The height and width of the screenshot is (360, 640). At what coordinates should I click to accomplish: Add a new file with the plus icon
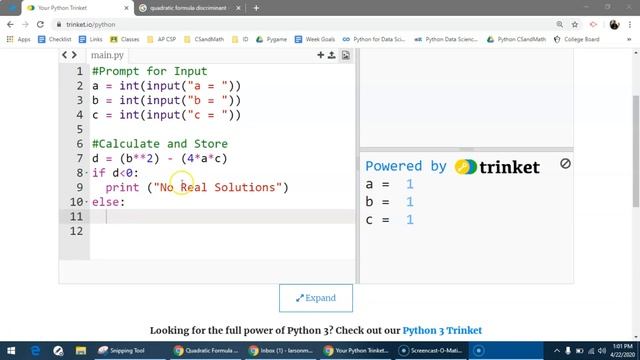320,55
